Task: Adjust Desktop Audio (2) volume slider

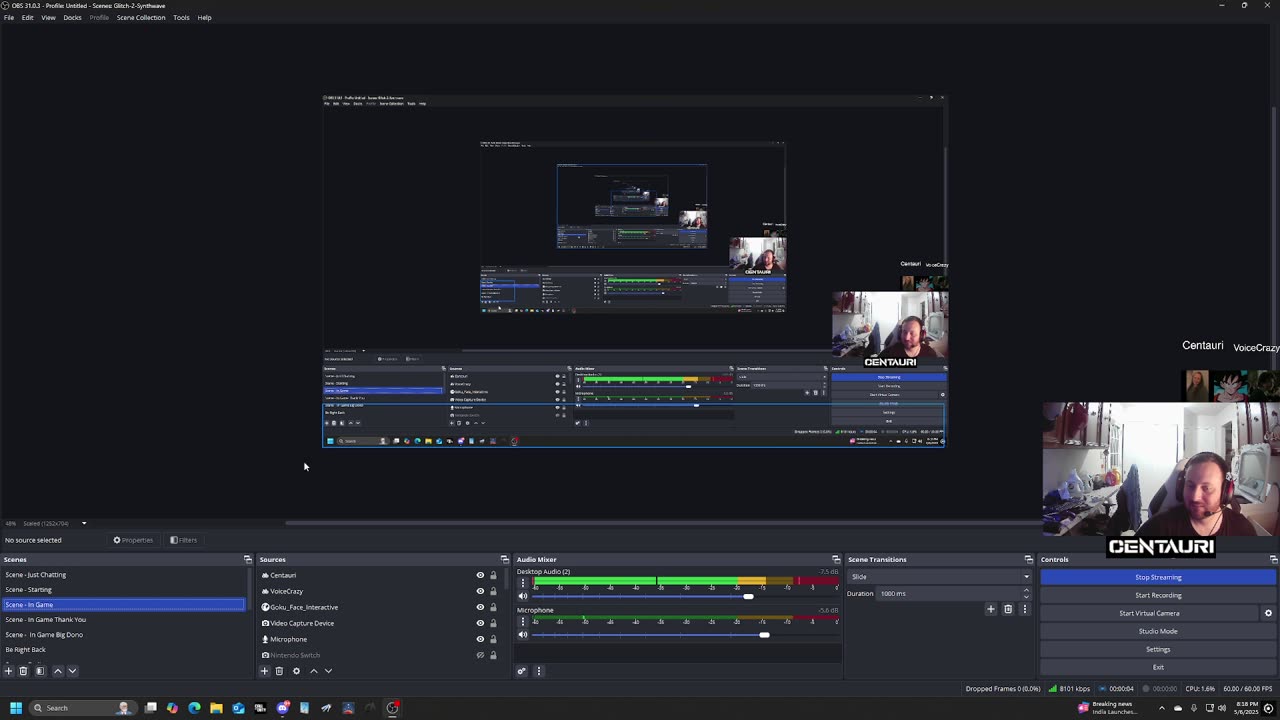Action: click(x=748, y=596)
